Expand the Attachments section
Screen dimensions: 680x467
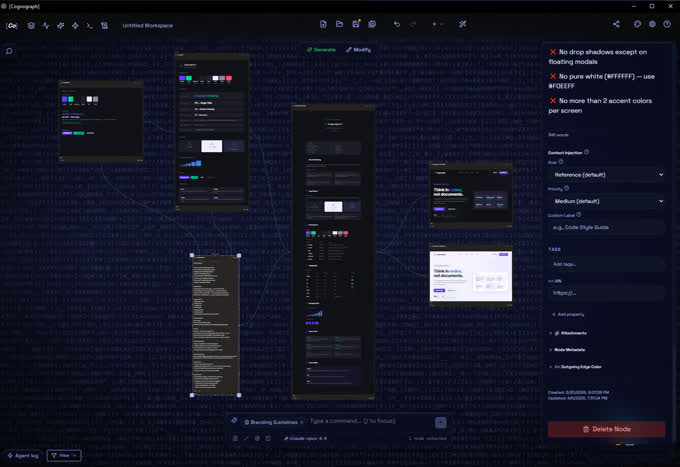click(x=569, y=333)
